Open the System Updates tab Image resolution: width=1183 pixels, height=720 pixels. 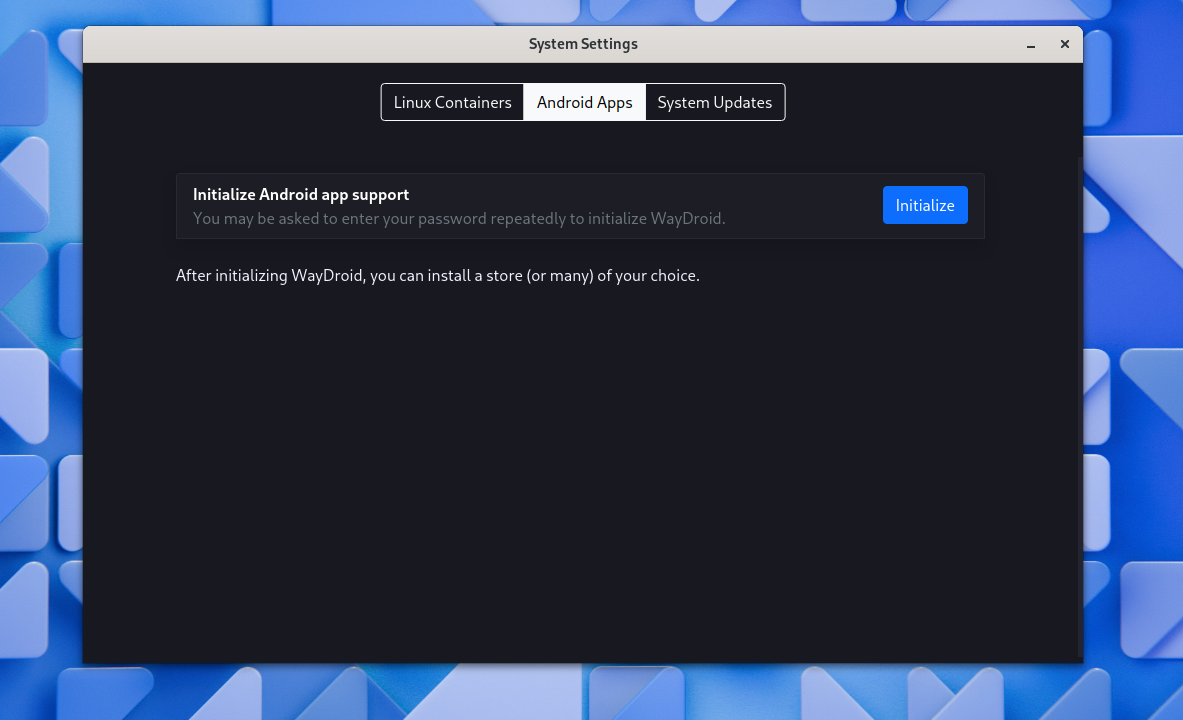click(x=714, y=102)
